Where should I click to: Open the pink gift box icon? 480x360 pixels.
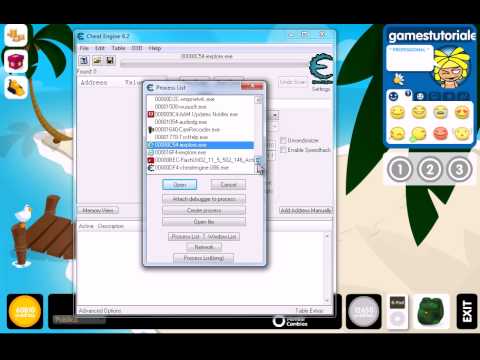(x=16, y=61)
